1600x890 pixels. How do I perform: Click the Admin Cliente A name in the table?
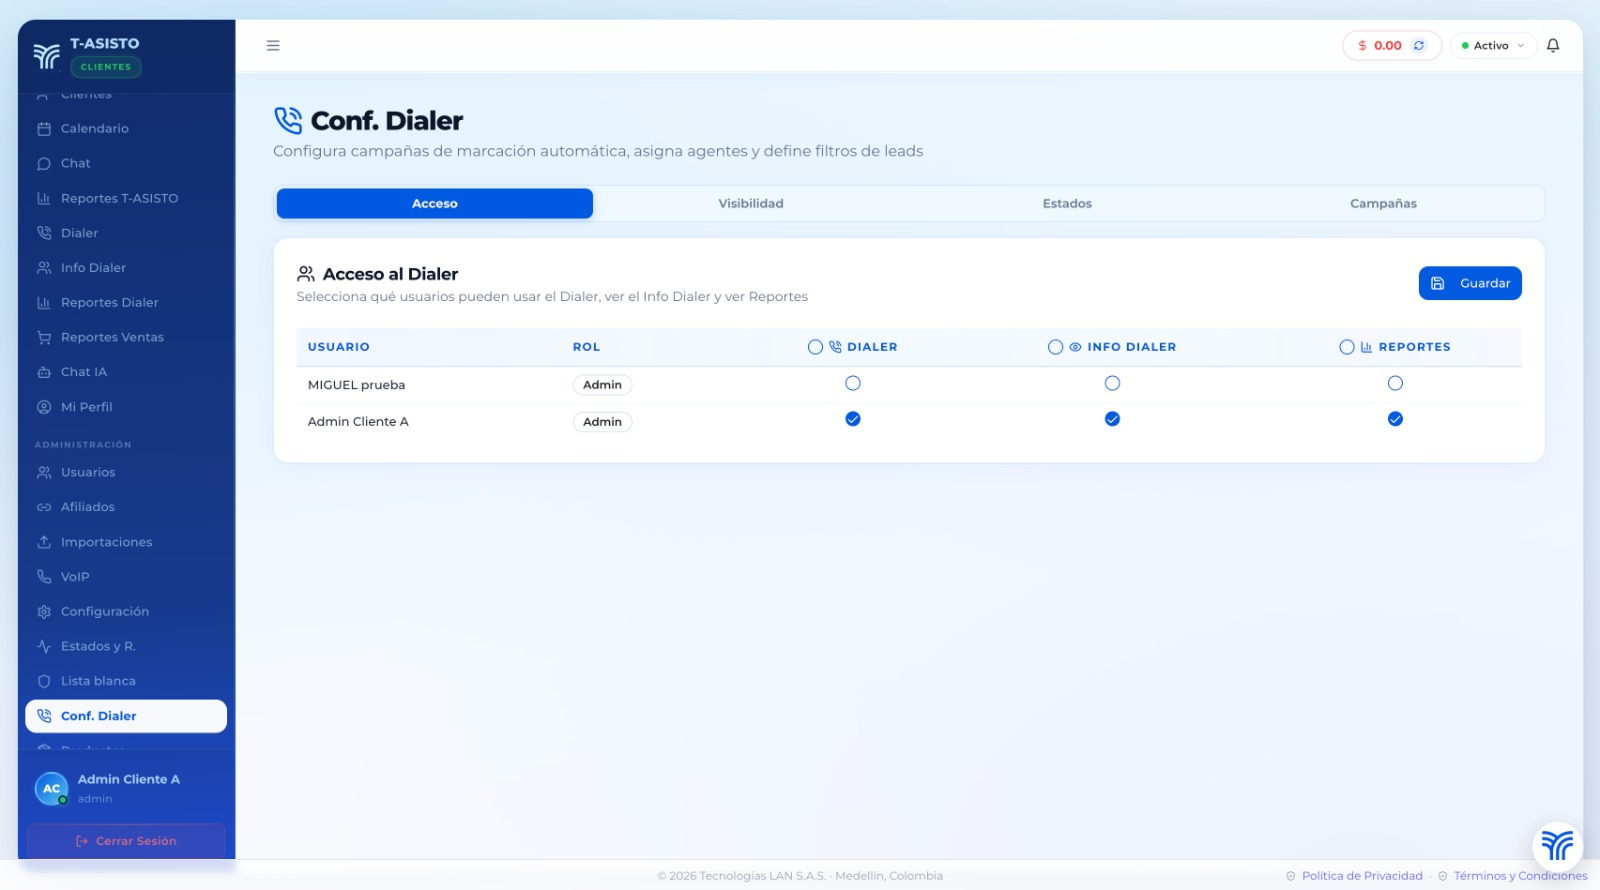click(x=358, y=422)
